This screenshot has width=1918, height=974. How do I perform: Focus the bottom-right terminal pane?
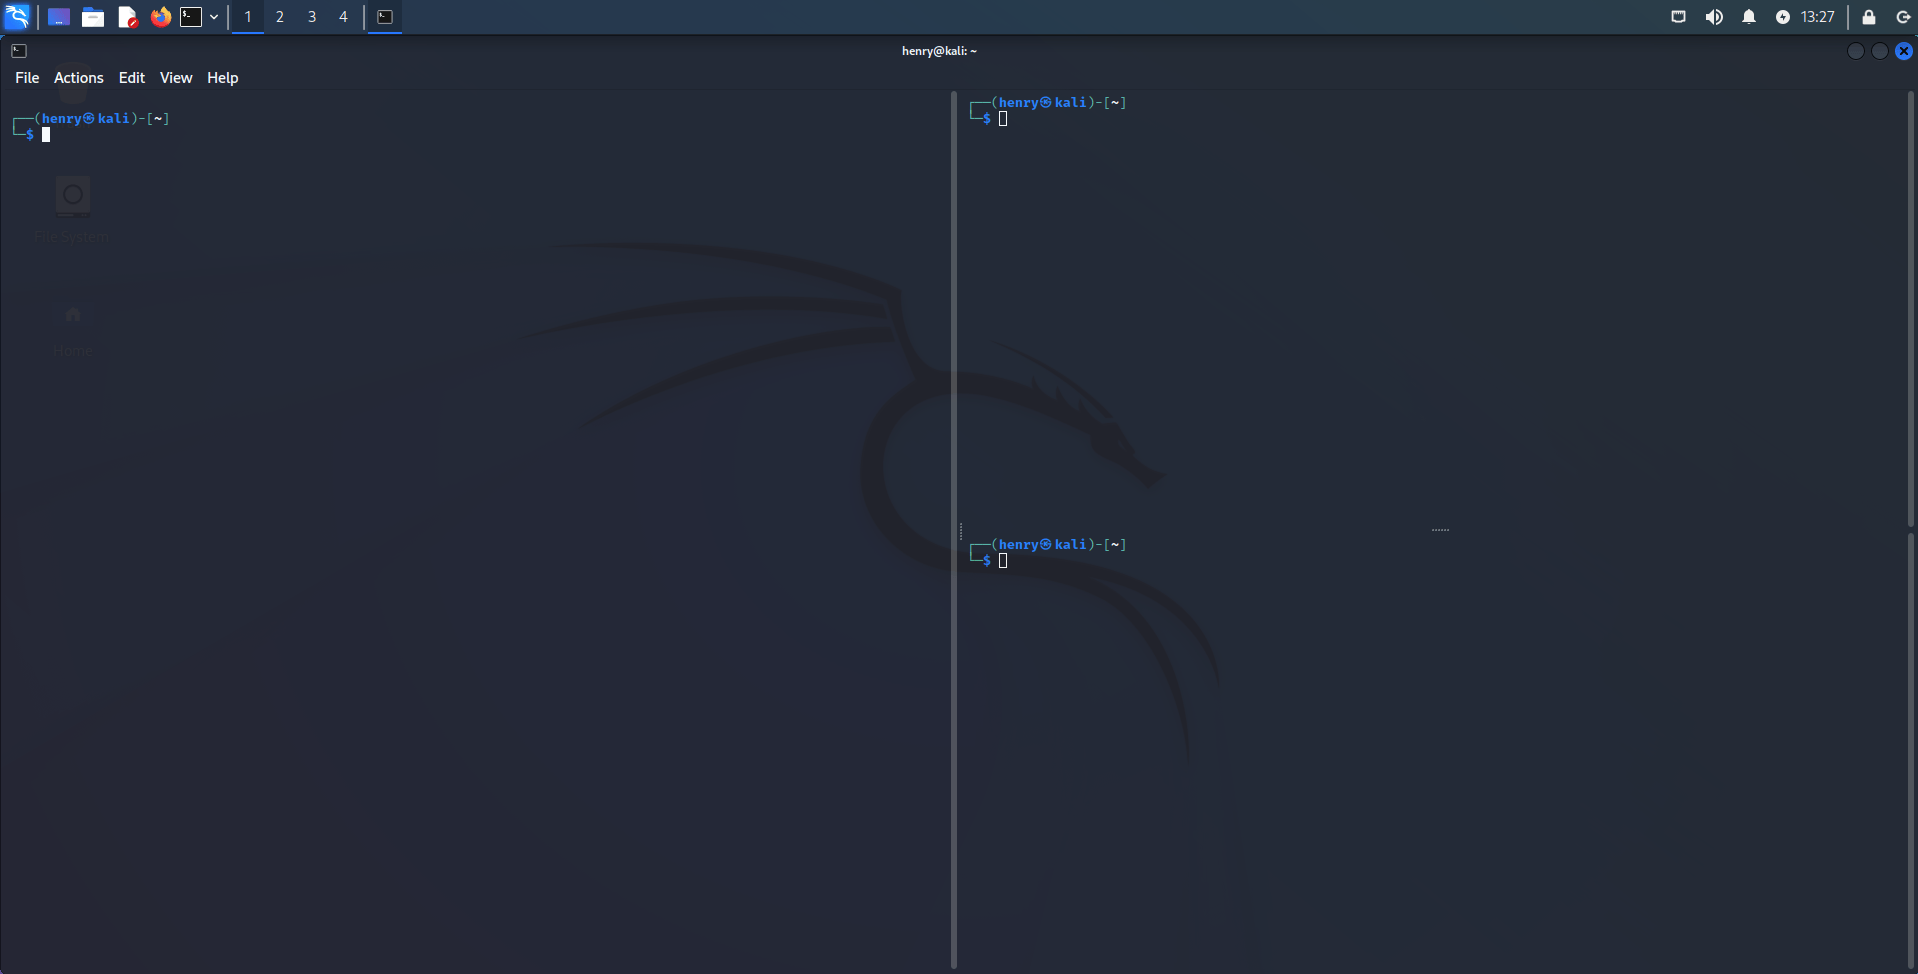tap(1430, 750)
